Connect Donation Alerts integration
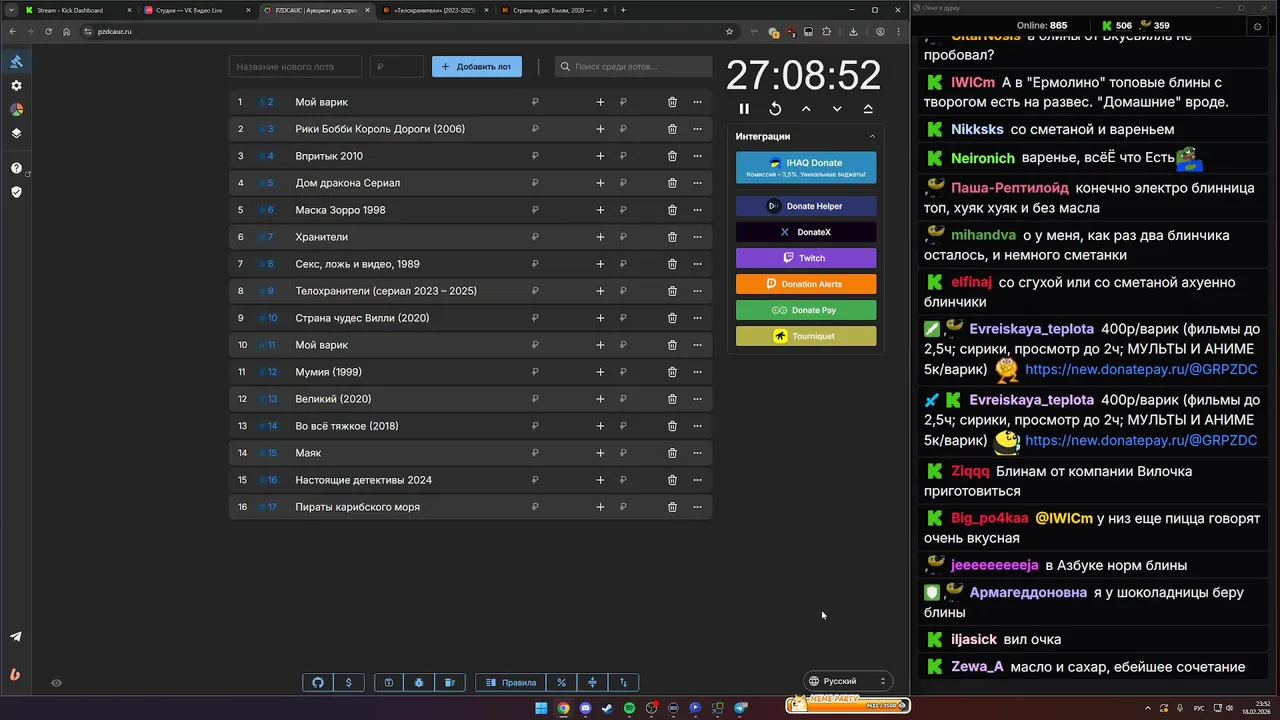This screenshot has width=1280, height=720. 806,284
